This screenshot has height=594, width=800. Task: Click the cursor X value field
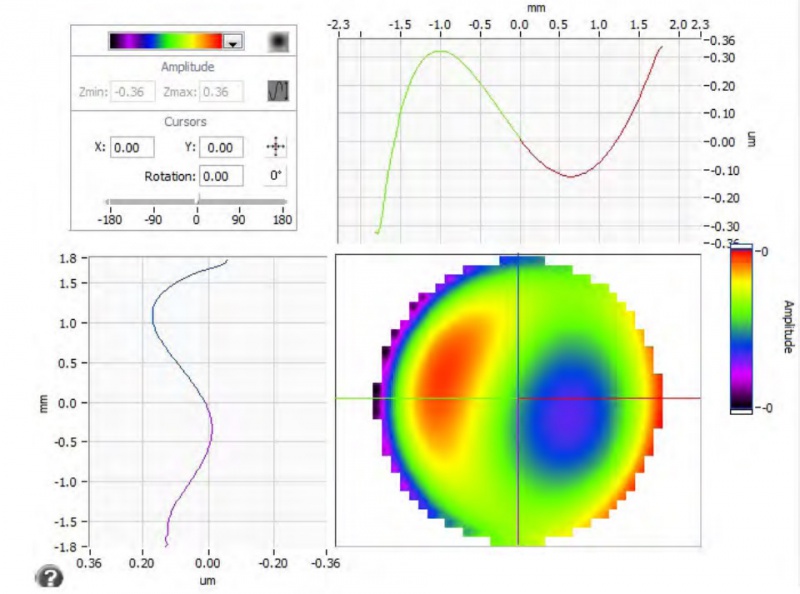tap(132, 148)
